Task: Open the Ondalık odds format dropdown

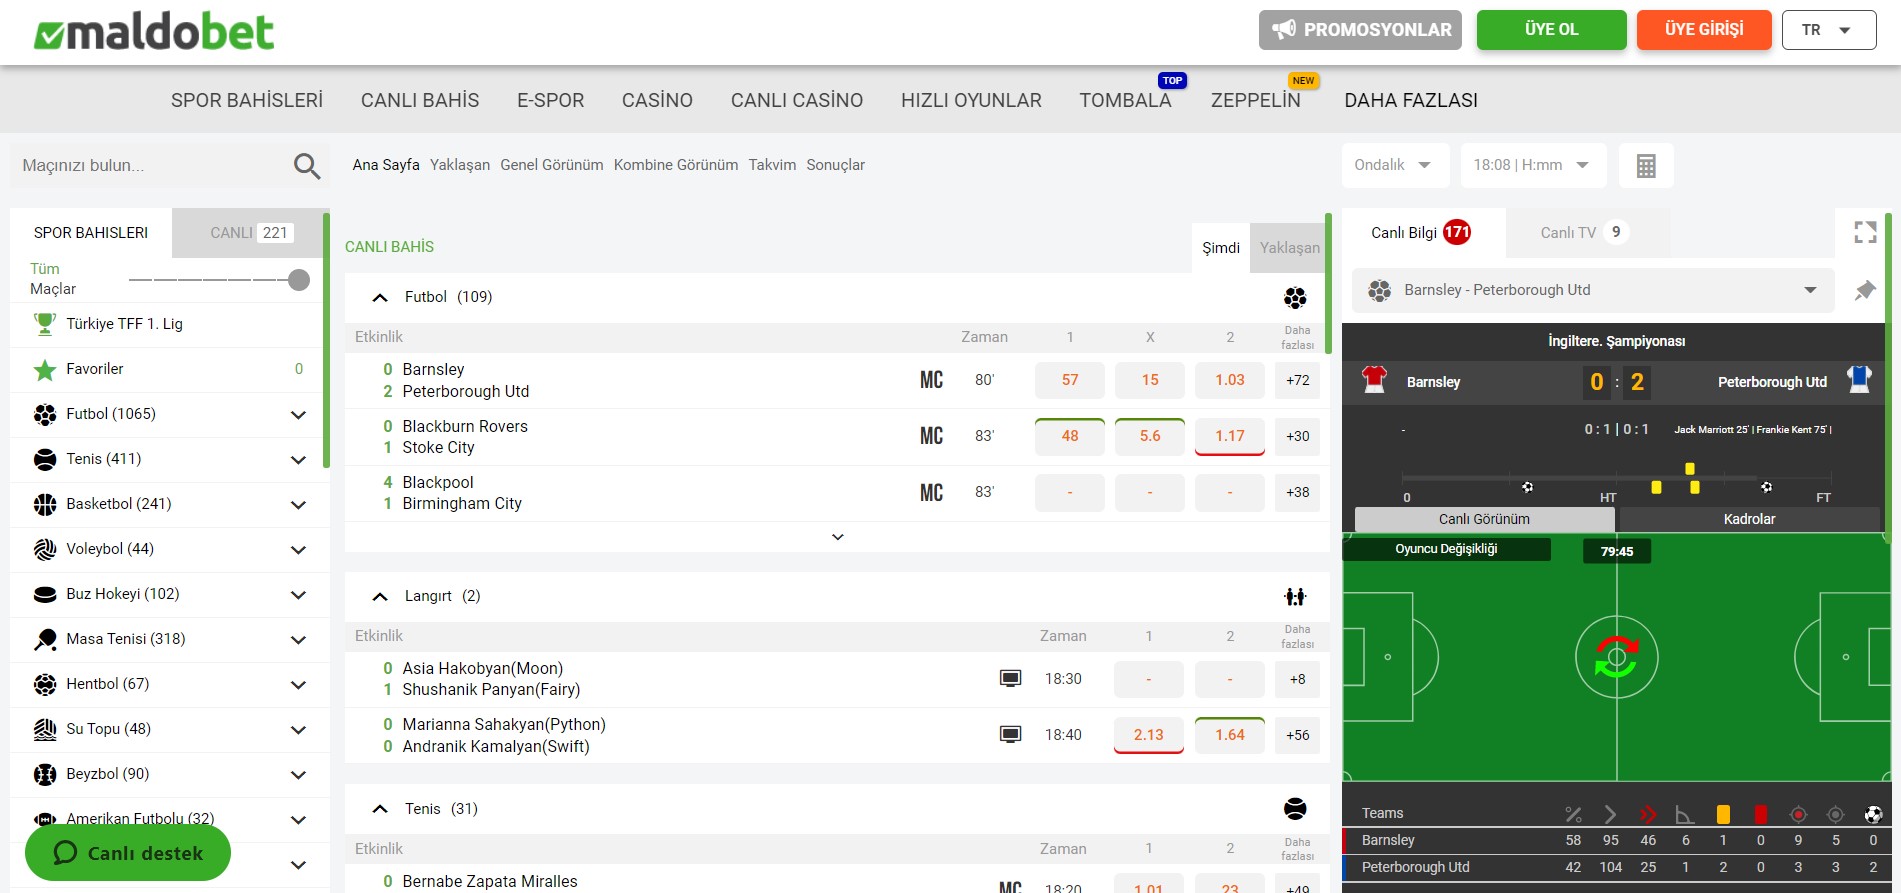Action: click(1394, 165)
